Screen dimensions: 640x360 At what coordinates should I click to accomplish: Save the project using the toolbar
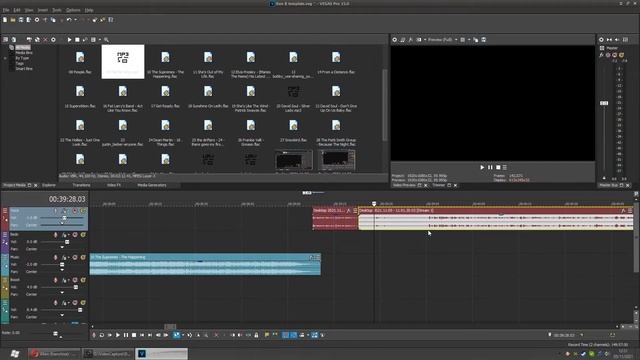pyautogui.click(x=21, y=20)
